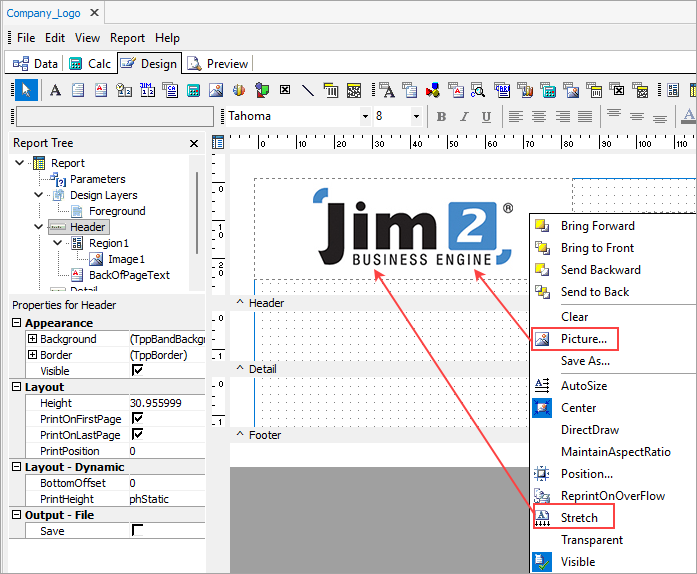Expand the Background property

(x=32, y=338)
